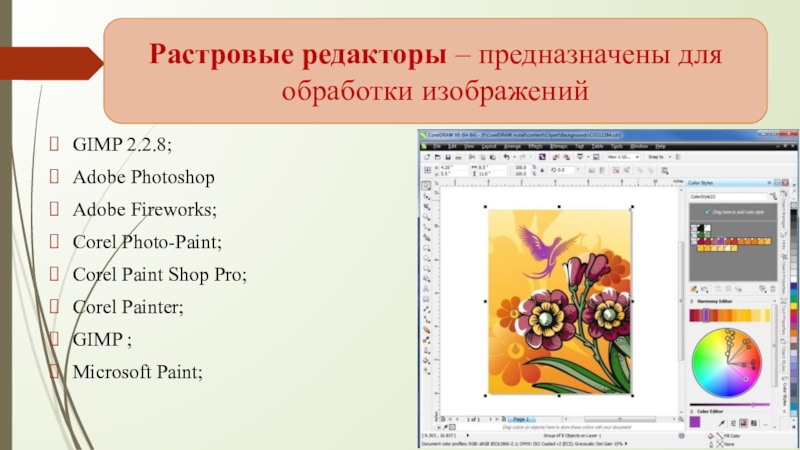Image resolution: width=800 pixels, height=450 pixels.
Task: Close the Color Styles docker
Action: coord(785,183)
